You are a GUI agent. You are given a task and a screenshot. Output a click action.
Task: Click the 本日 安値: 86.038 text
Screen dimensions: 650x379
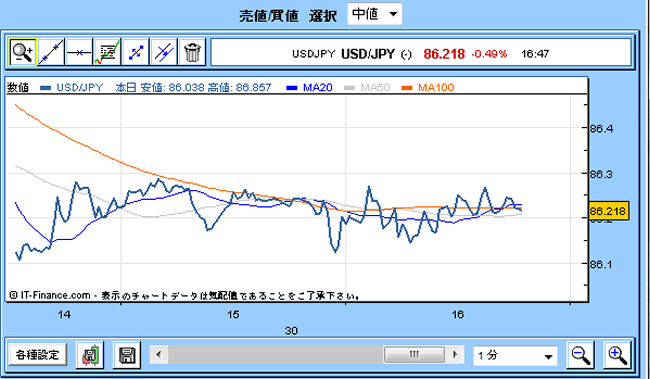pos(160,87)
